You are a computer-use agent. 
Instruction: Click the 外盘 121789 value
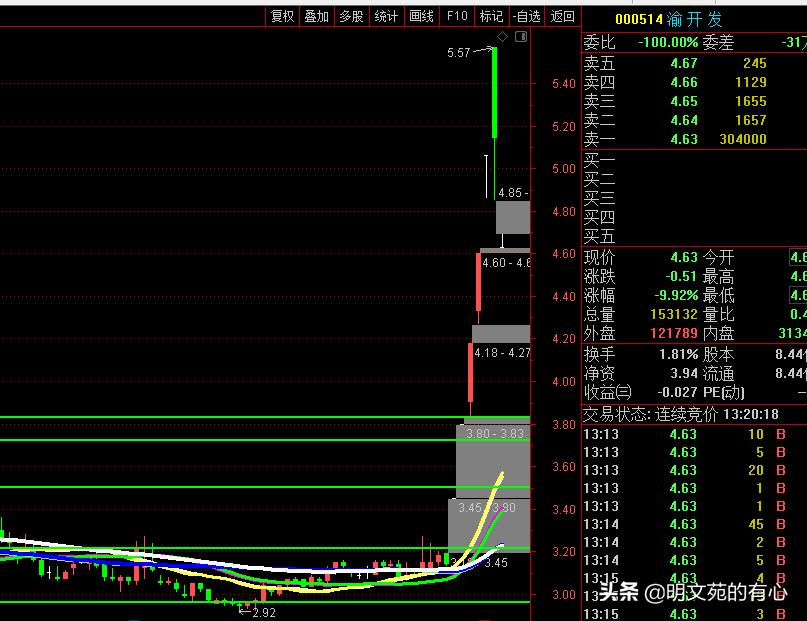(x=674, y=333)
